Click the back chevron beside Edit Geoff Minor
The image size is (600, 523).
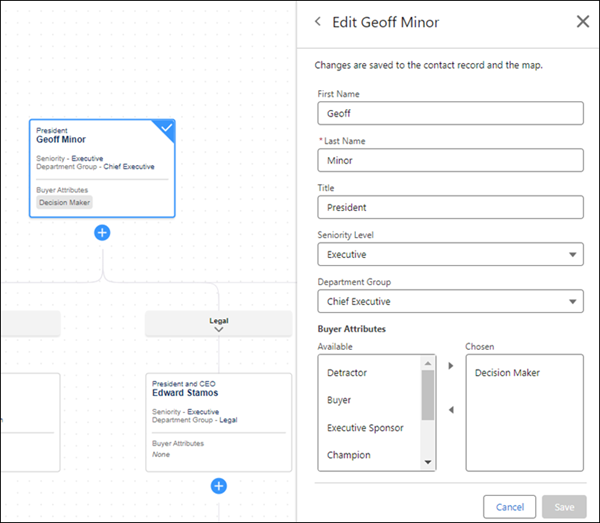click(318, 22)
